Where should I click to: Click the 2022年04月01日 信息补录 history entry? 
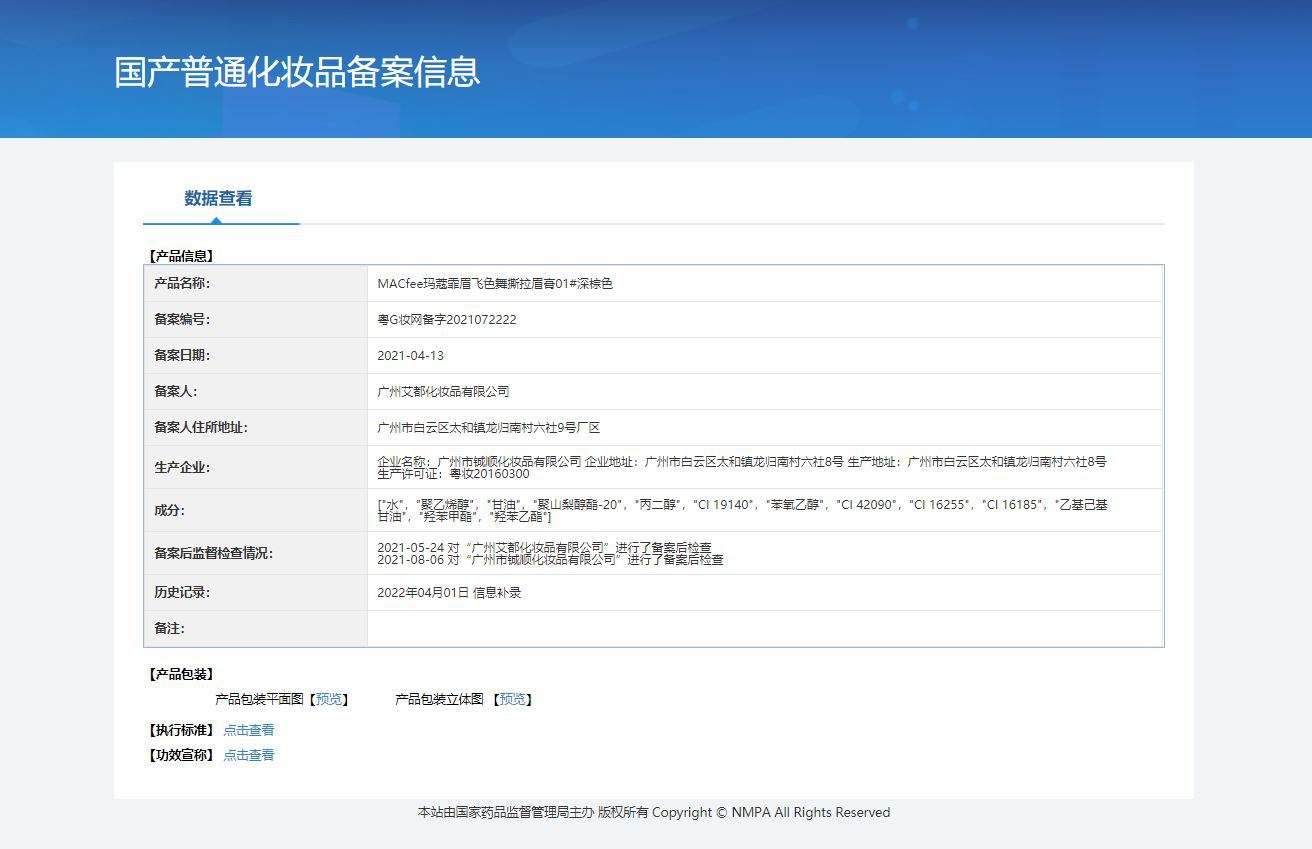[x=449, y=592]
